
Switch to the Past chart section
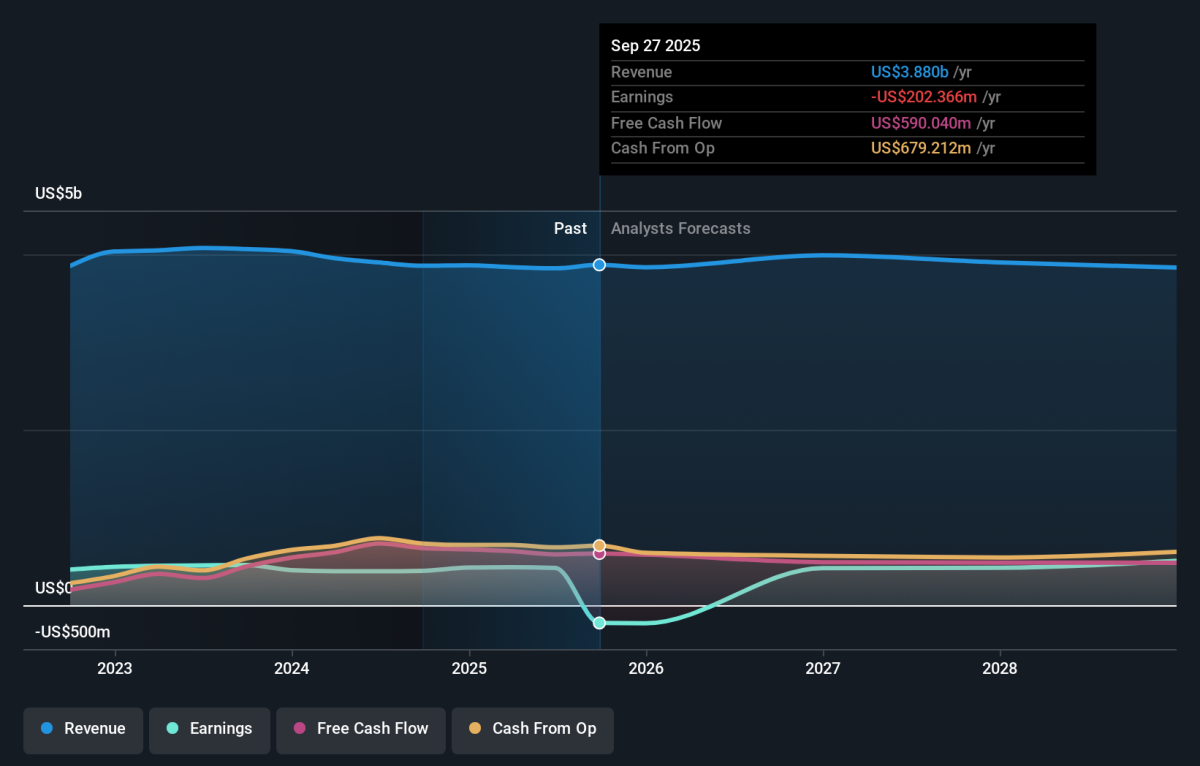(570, 228)
